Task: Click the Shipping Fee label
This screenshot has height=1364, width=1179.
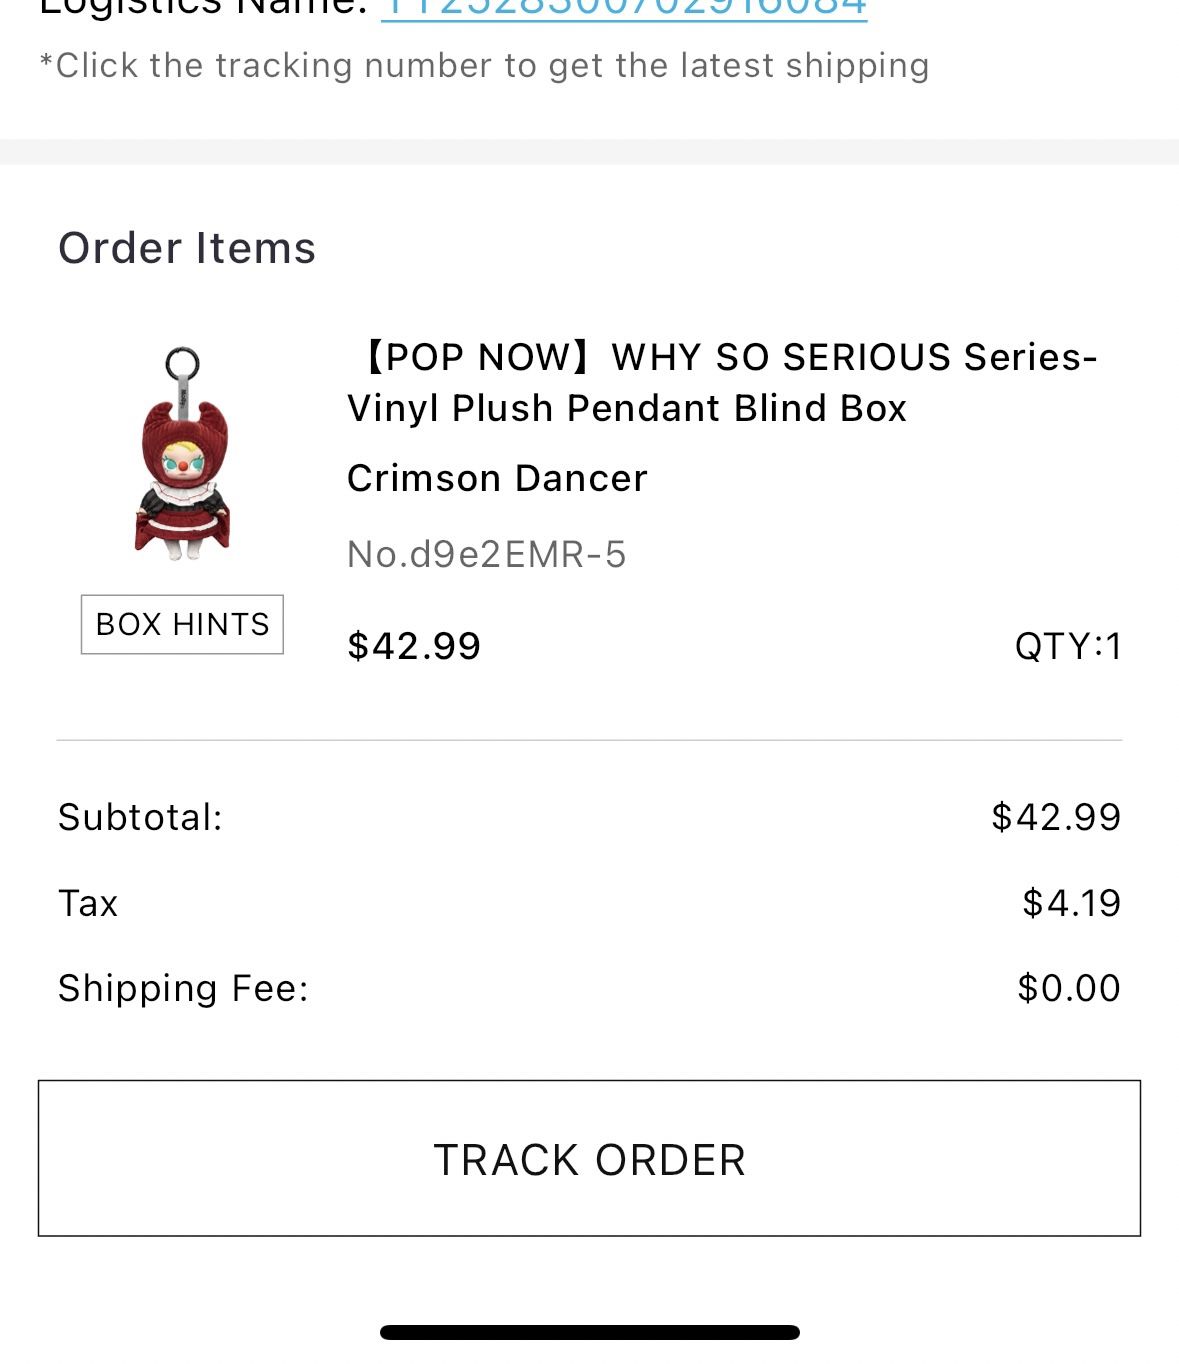Action: (x=183, y=988)
